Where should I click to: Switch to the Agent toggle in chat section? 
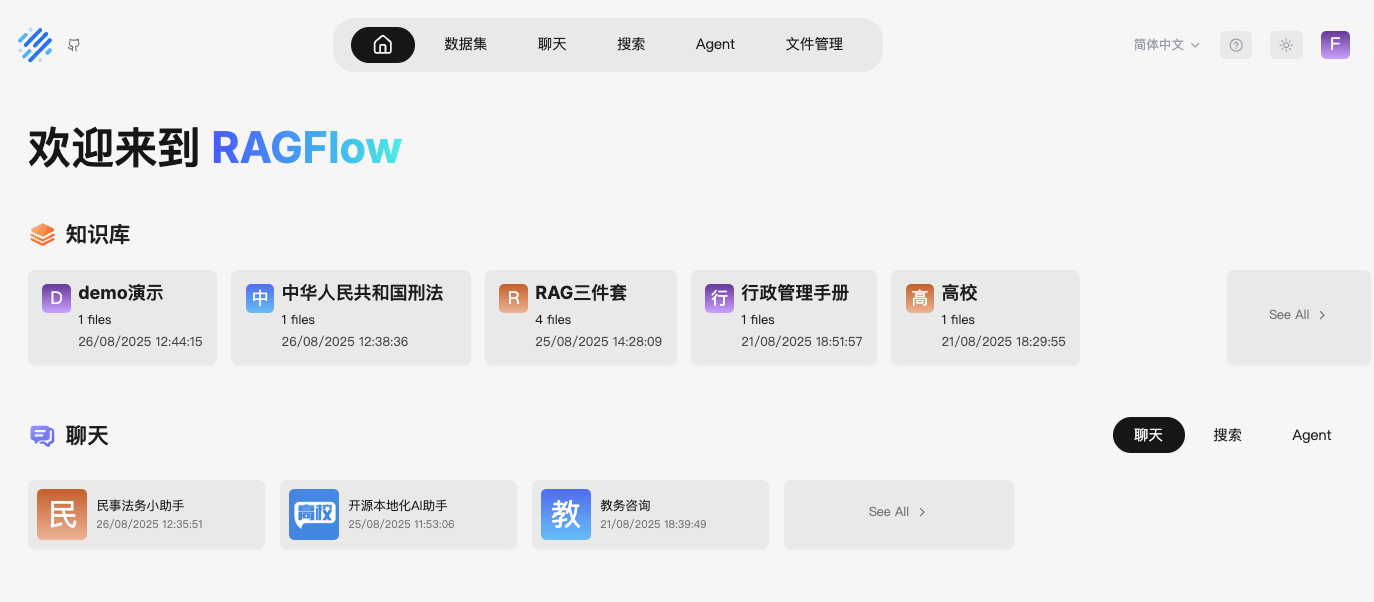(x=1311, y=435)
